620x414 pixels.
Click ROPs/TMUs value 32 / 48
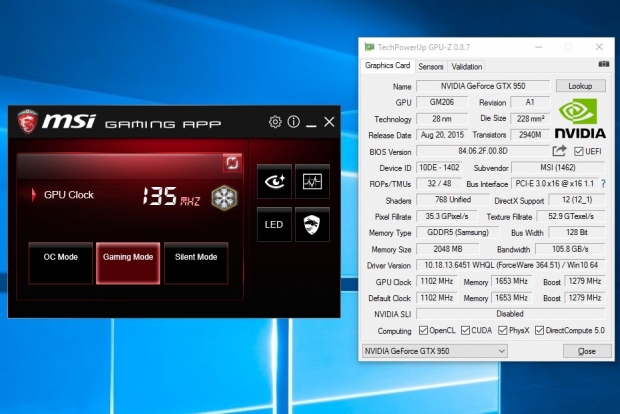click(x=439, y=183)
